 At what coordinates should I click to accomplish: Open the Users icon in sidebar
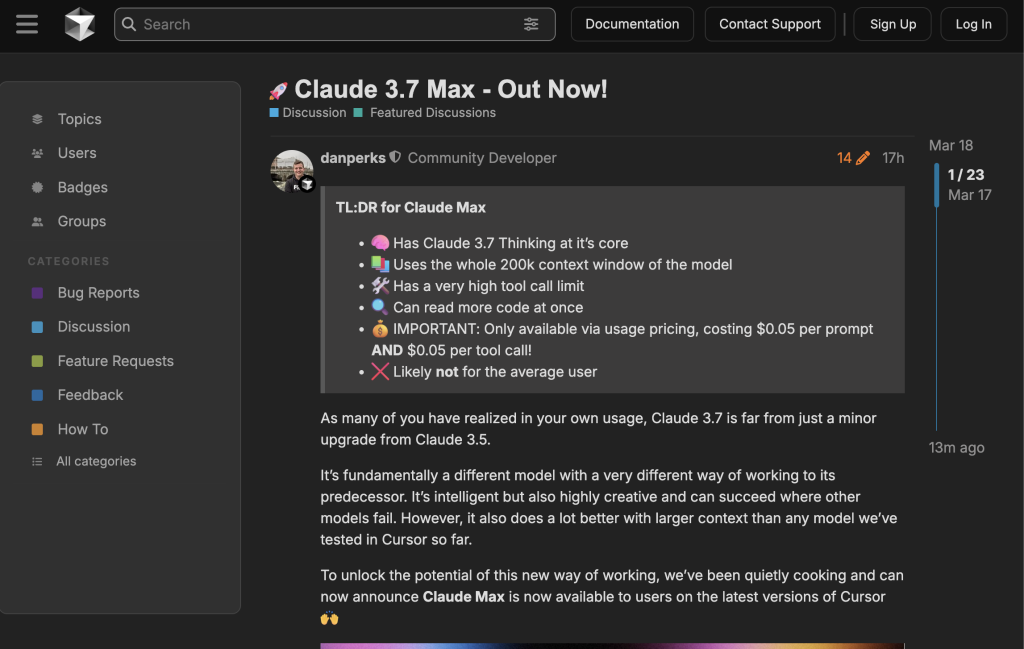tap(38, 153)
